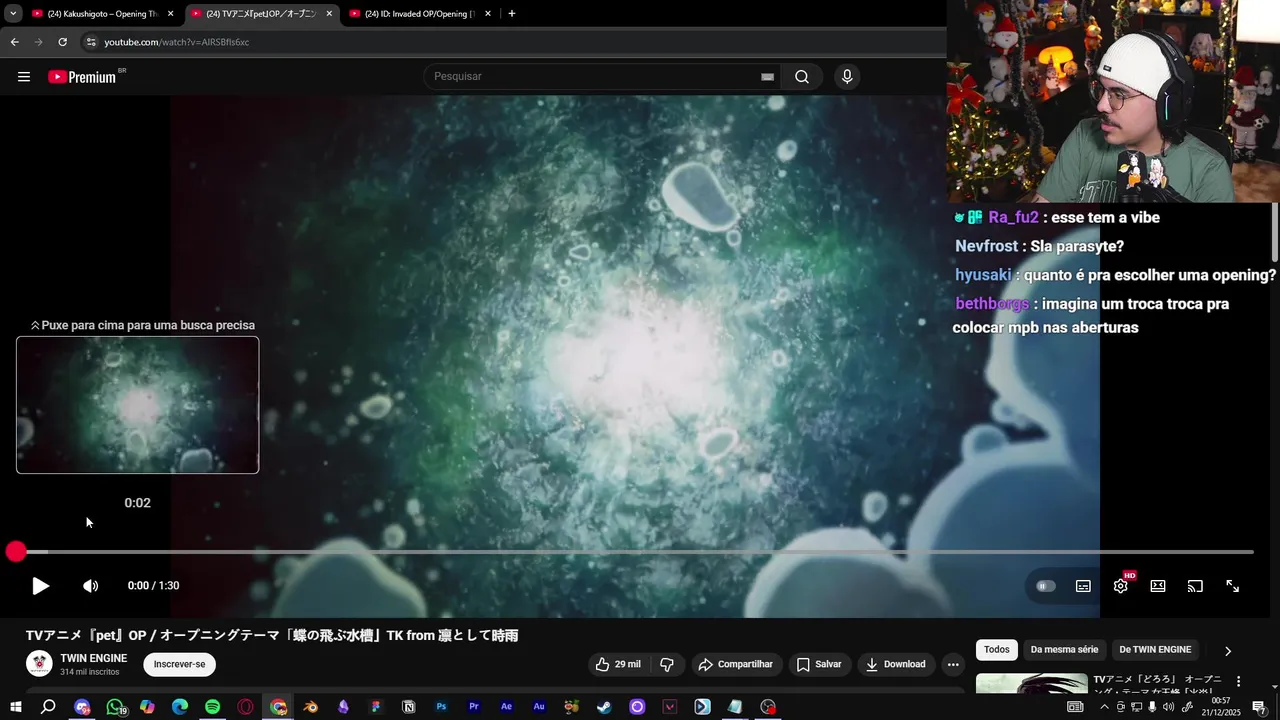This screenshot has width=1280, height=720.
Task: Open Steam from the taskbar
Action: click(x=605, y=707)
